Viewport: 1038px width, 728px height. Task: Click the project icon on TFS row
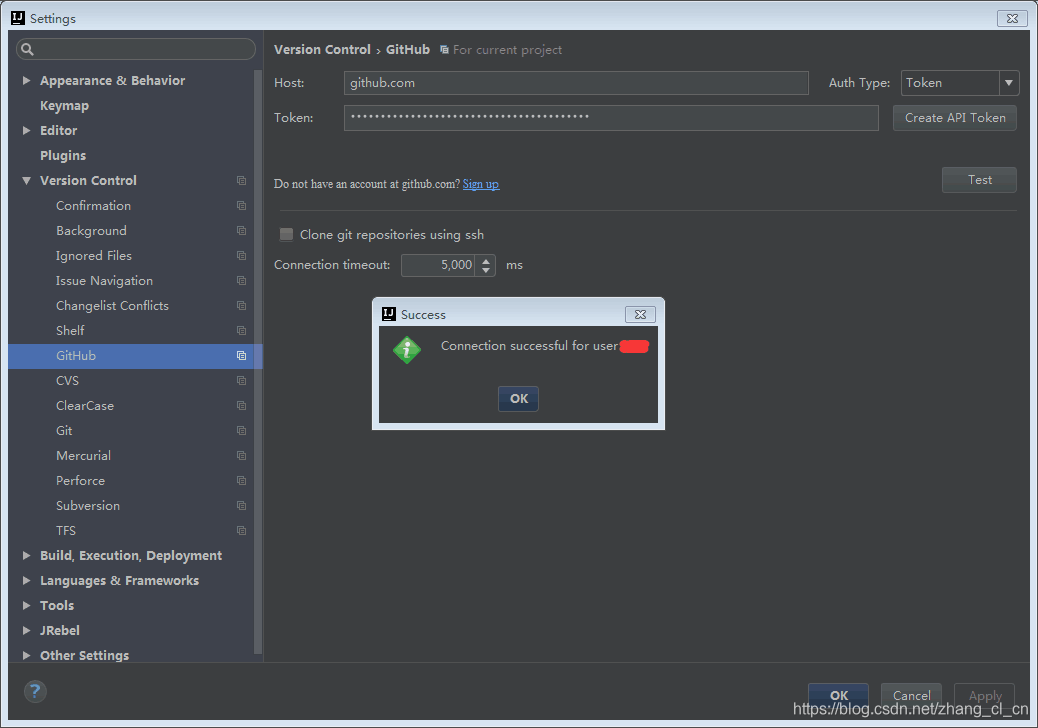click(242, 531)
